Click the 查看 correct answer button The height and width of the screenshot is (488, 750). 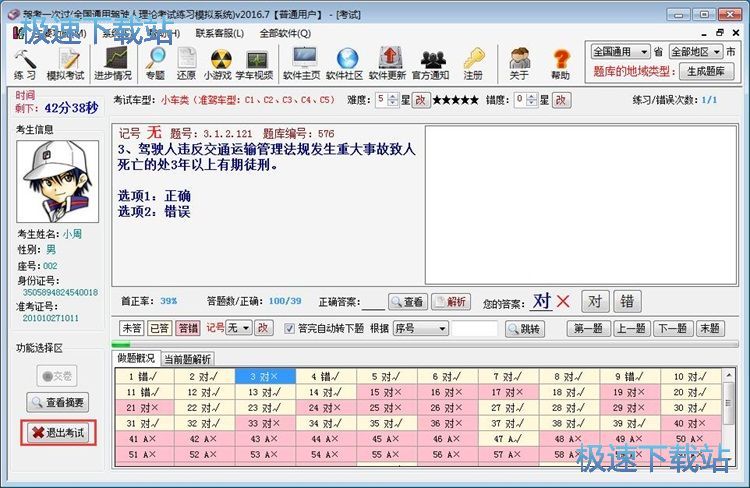click(408, 302)
